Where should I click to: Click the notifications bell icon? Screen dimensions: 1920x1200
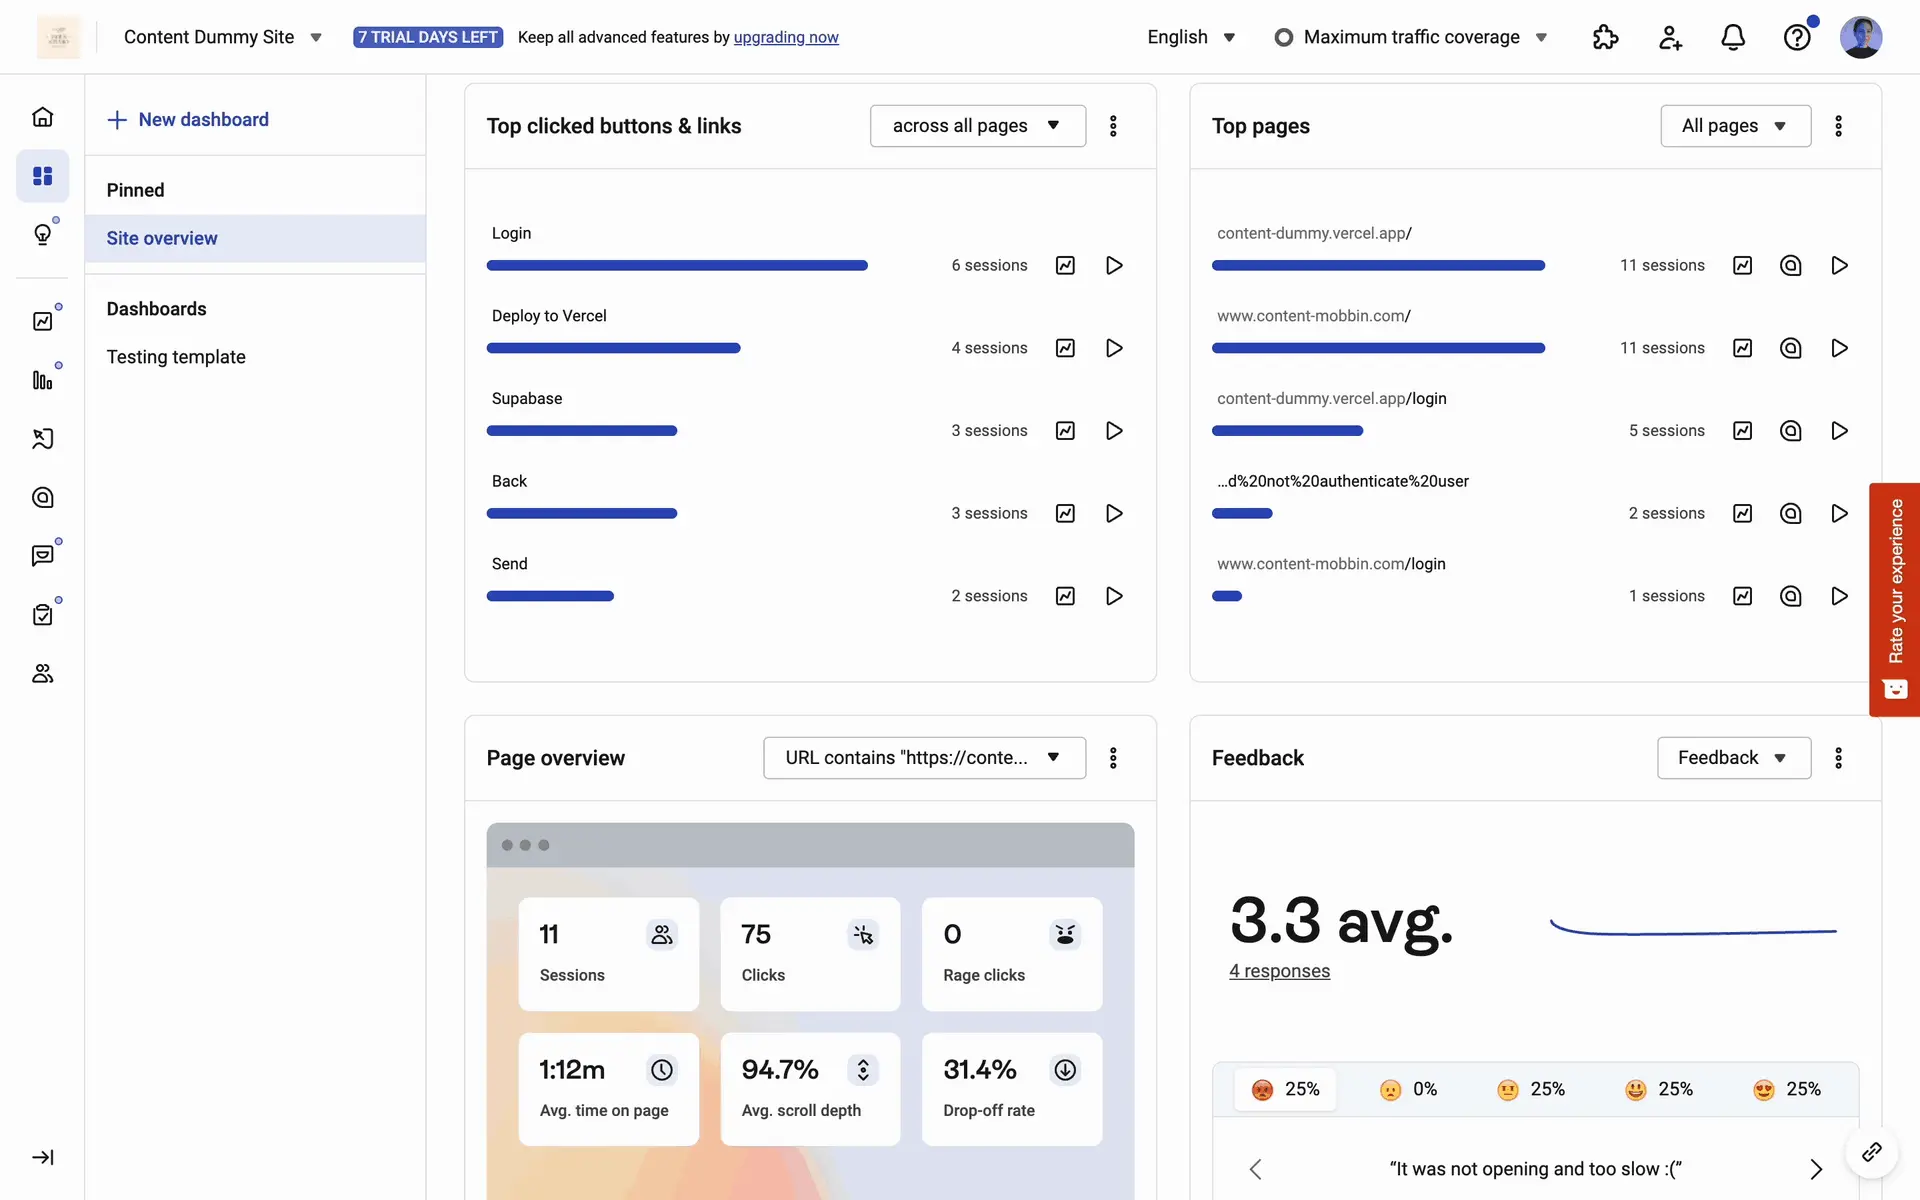[x=1733, y=37]
